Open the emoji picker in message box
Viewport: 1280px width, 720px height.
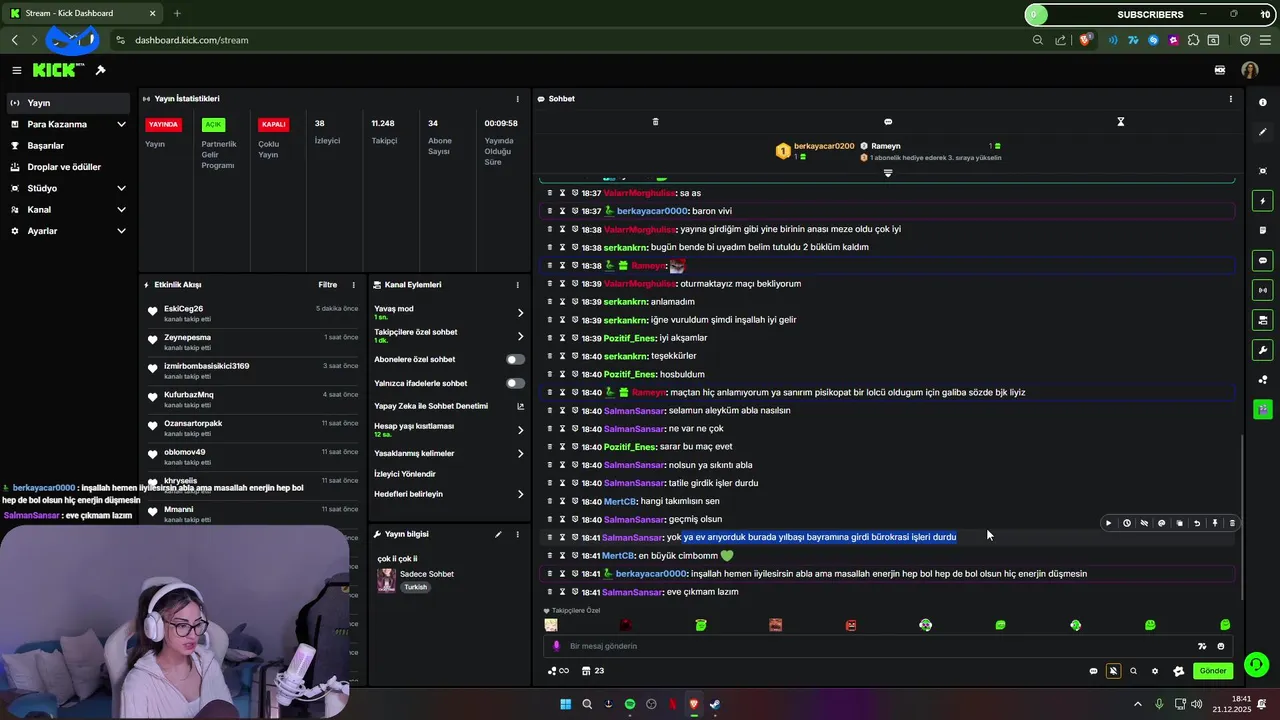1221,646
